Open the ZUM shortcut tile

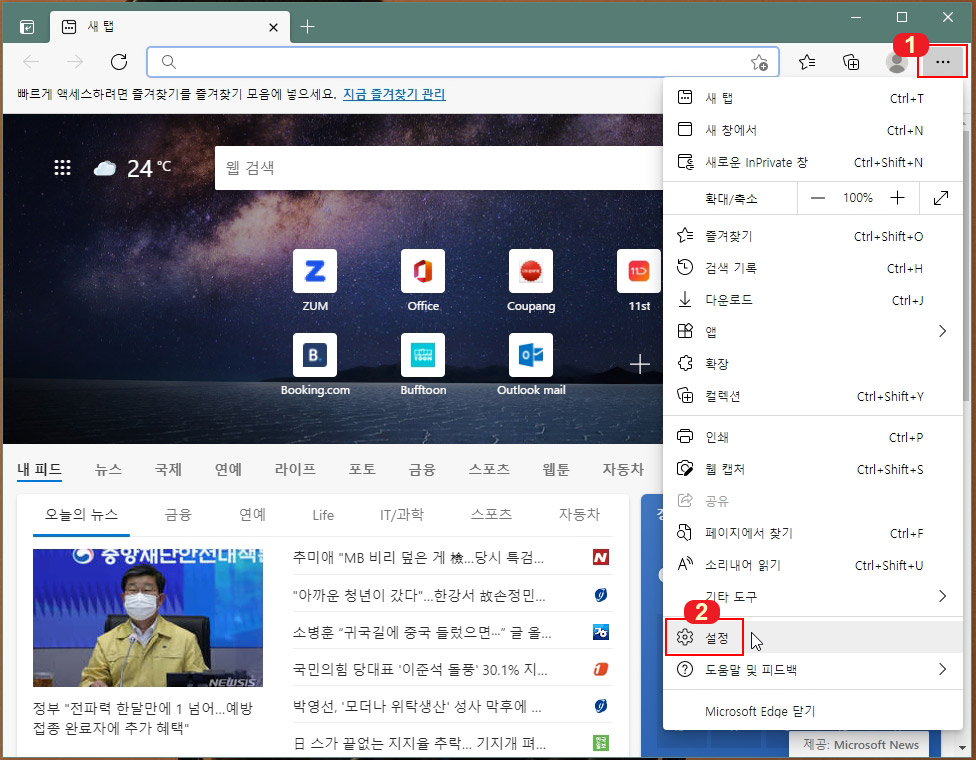314,271
